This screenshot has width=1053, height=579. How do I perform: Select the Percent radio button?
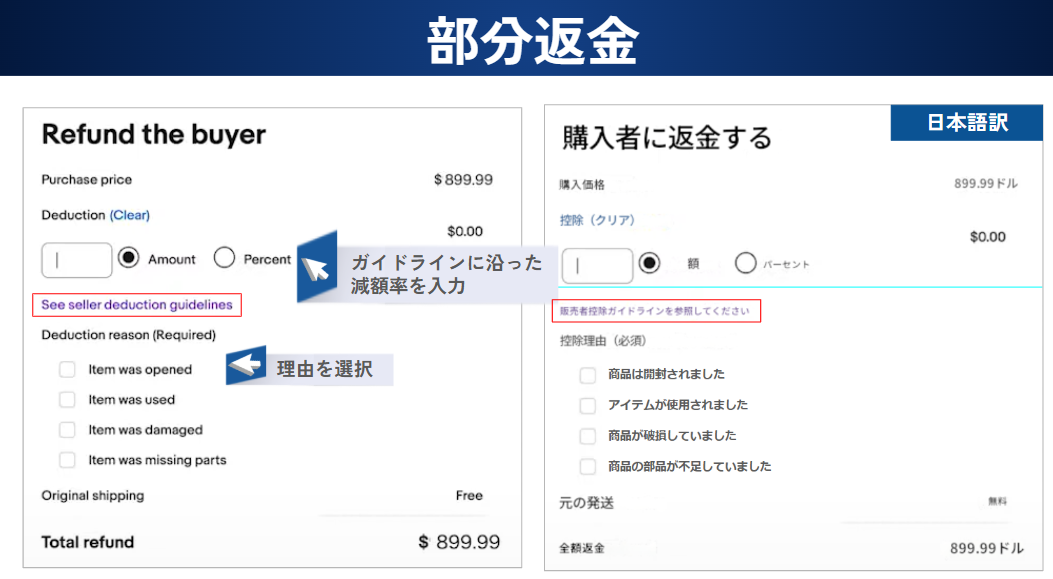pos(225,258)
